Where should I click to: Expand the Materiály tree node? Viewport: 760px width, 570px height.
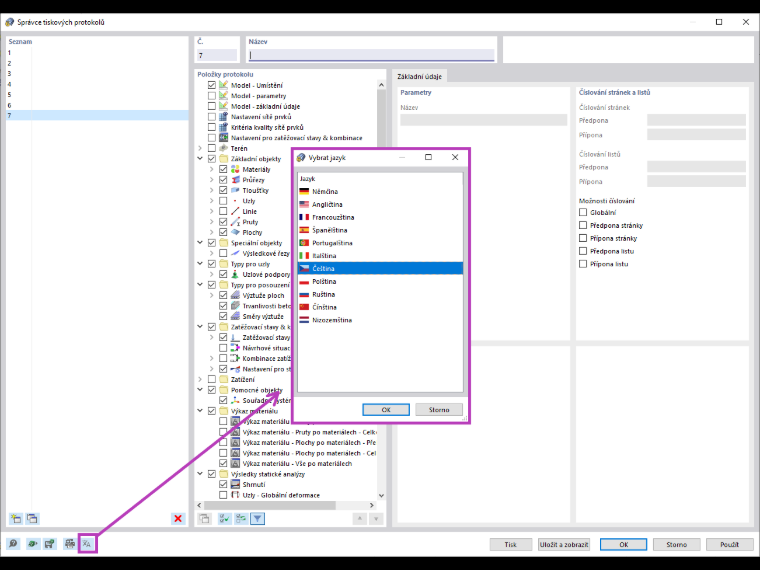(x=211, y=169)
